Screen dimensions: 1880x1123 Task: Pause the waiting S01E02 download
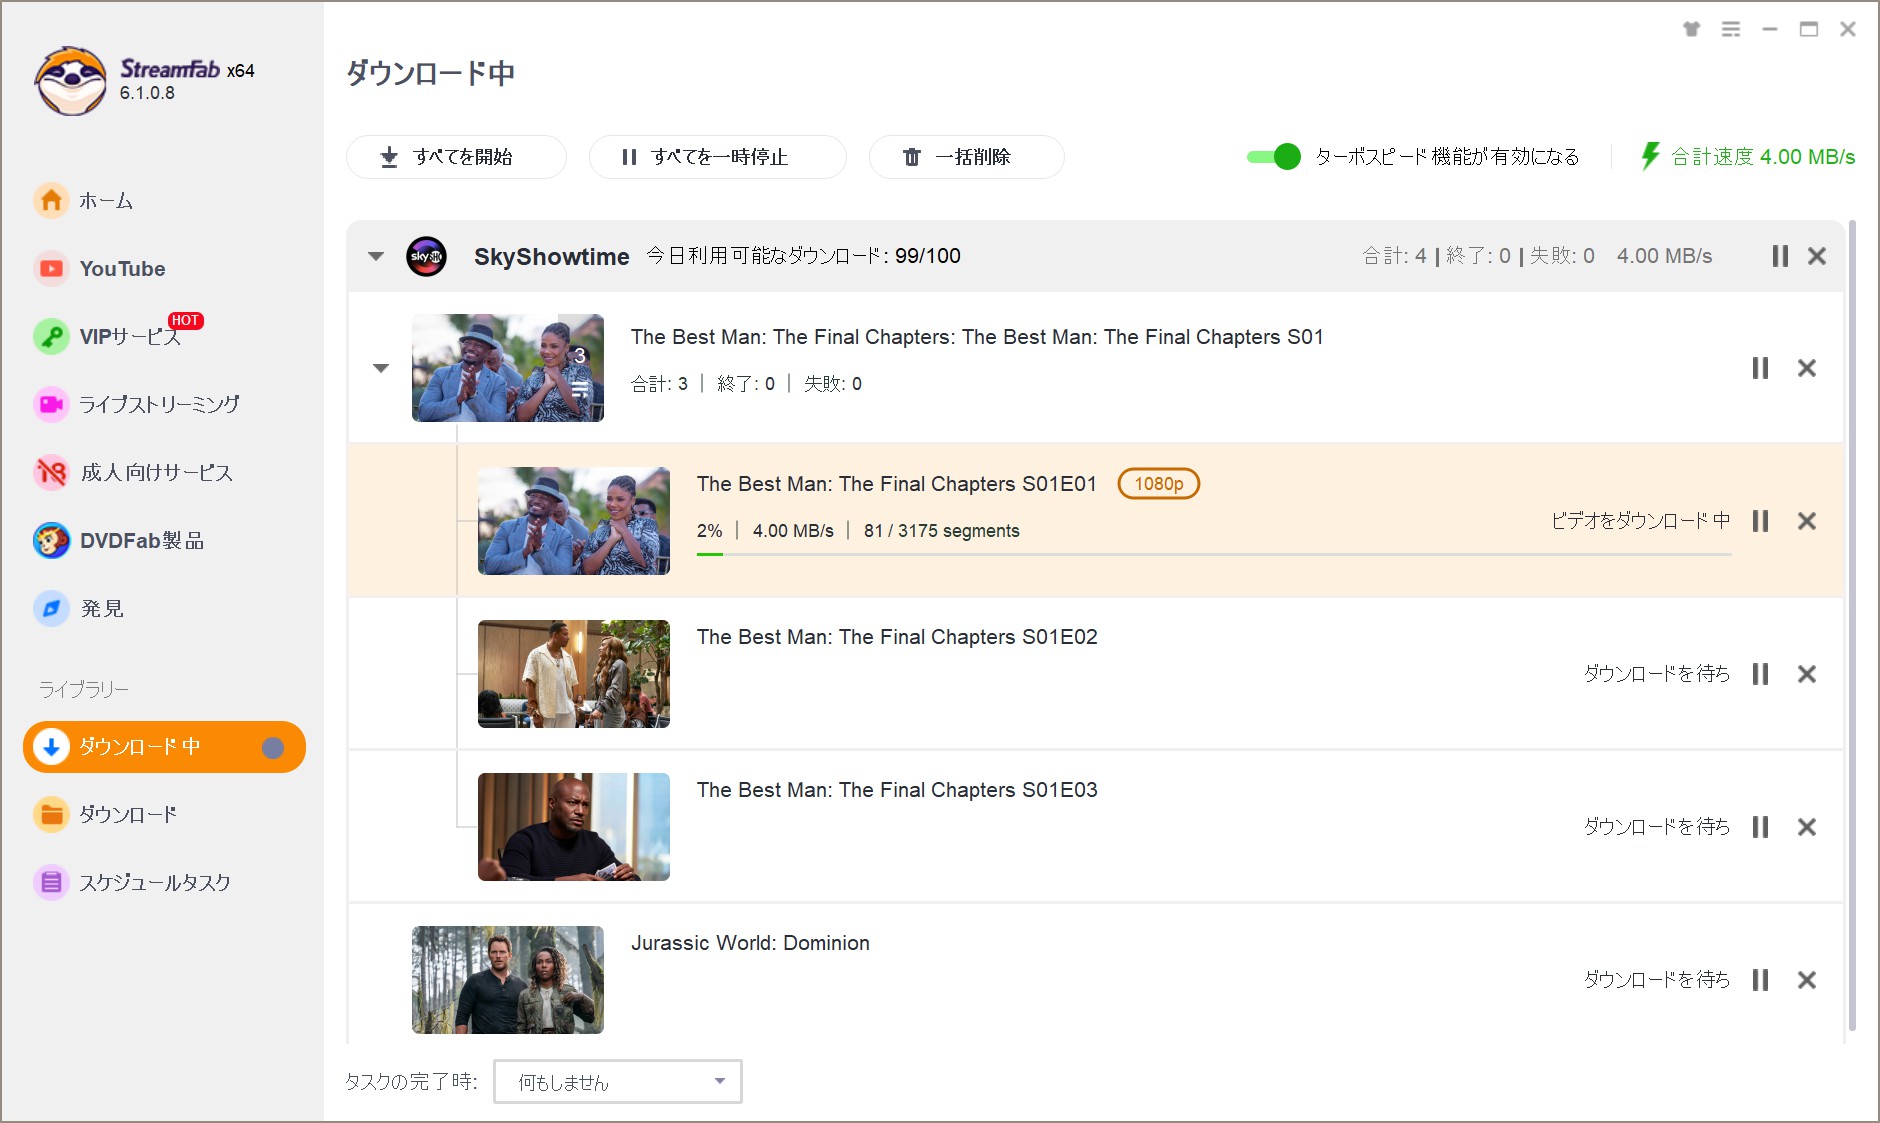[1760, 674]
